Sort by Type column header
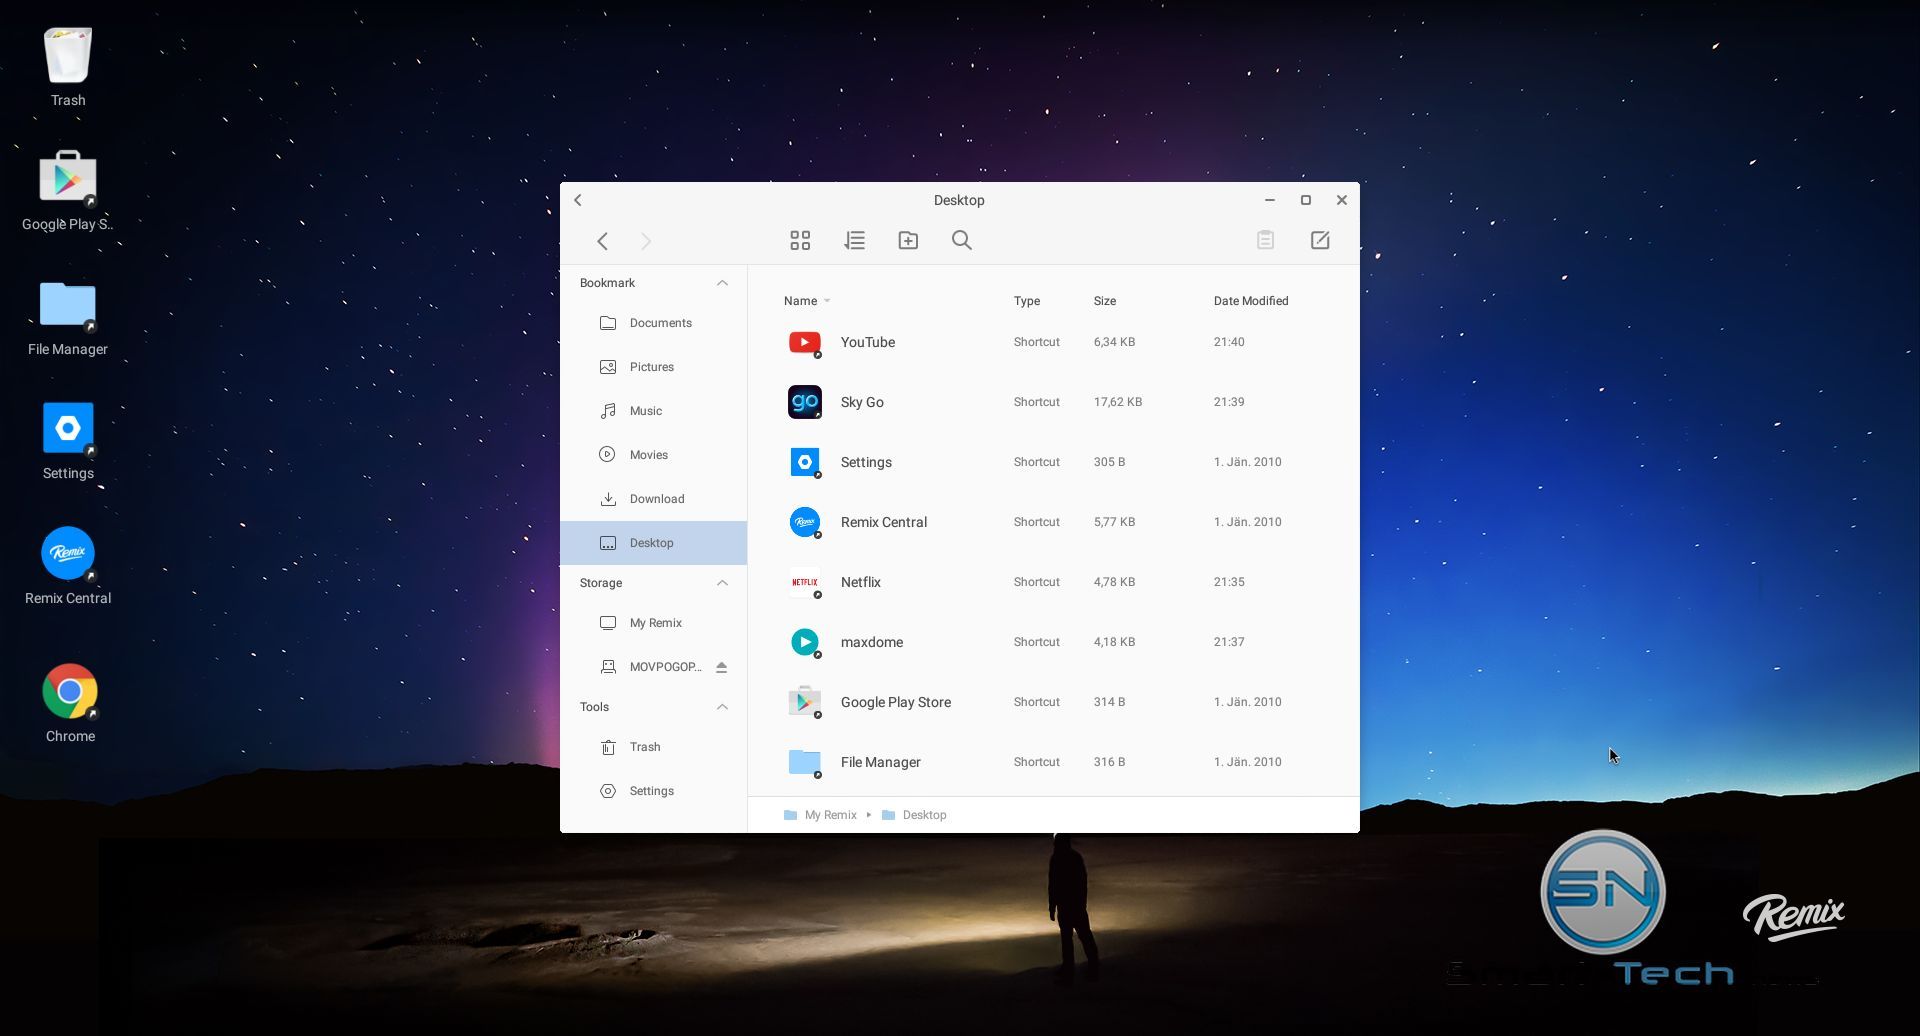 pyautogui.click(x=1027, y=301)
